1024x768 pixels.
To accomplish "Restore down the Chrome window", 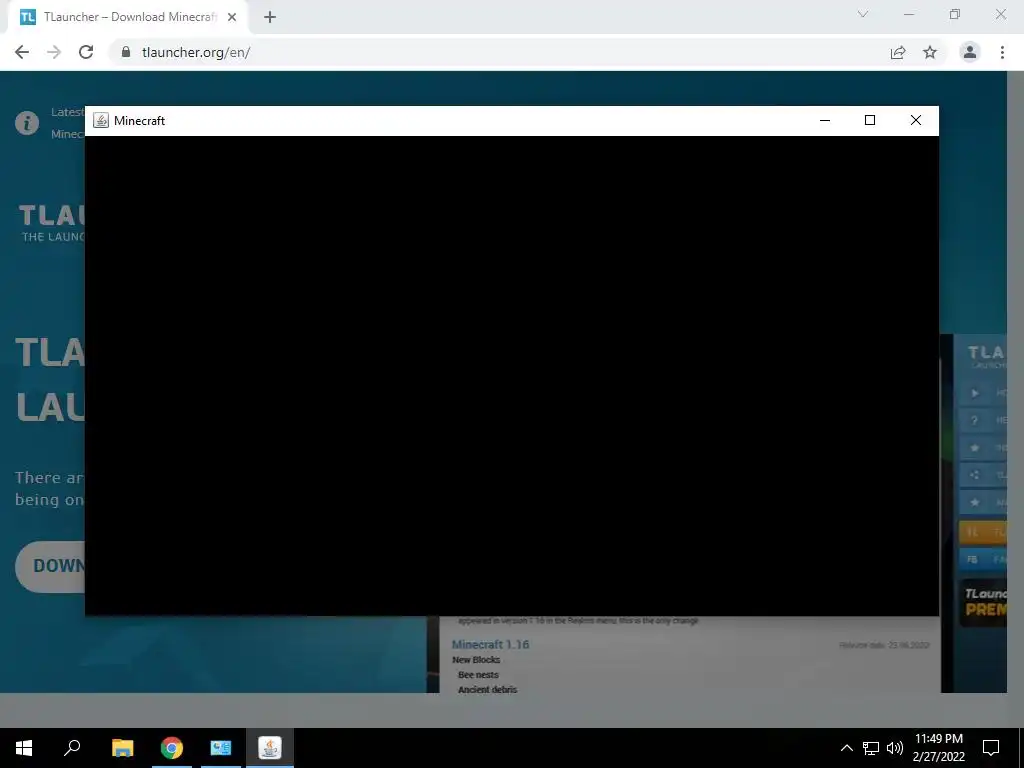I will point(955,14).
